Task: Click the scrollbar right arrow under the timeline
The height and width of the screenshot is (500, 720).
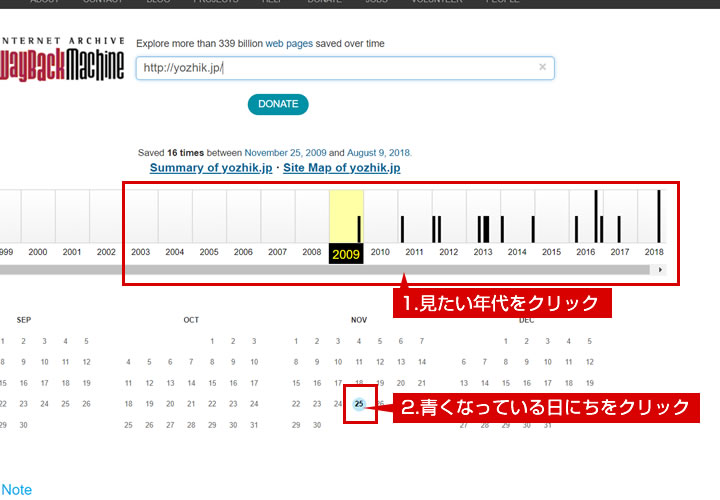Action: pyautogui.click(x=660, y=270)
